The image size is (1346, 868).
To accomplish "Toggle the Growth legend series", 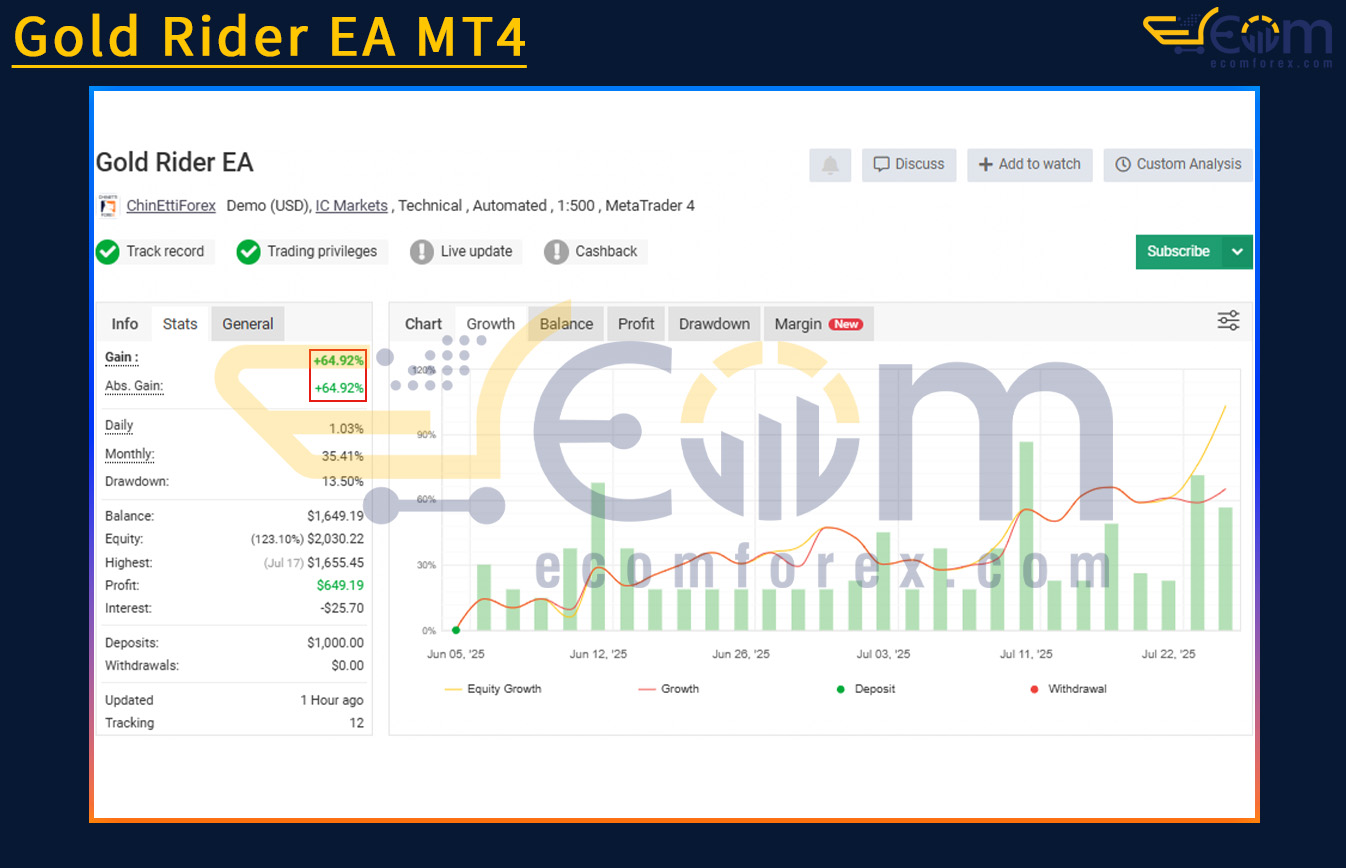I will (668, 689).
